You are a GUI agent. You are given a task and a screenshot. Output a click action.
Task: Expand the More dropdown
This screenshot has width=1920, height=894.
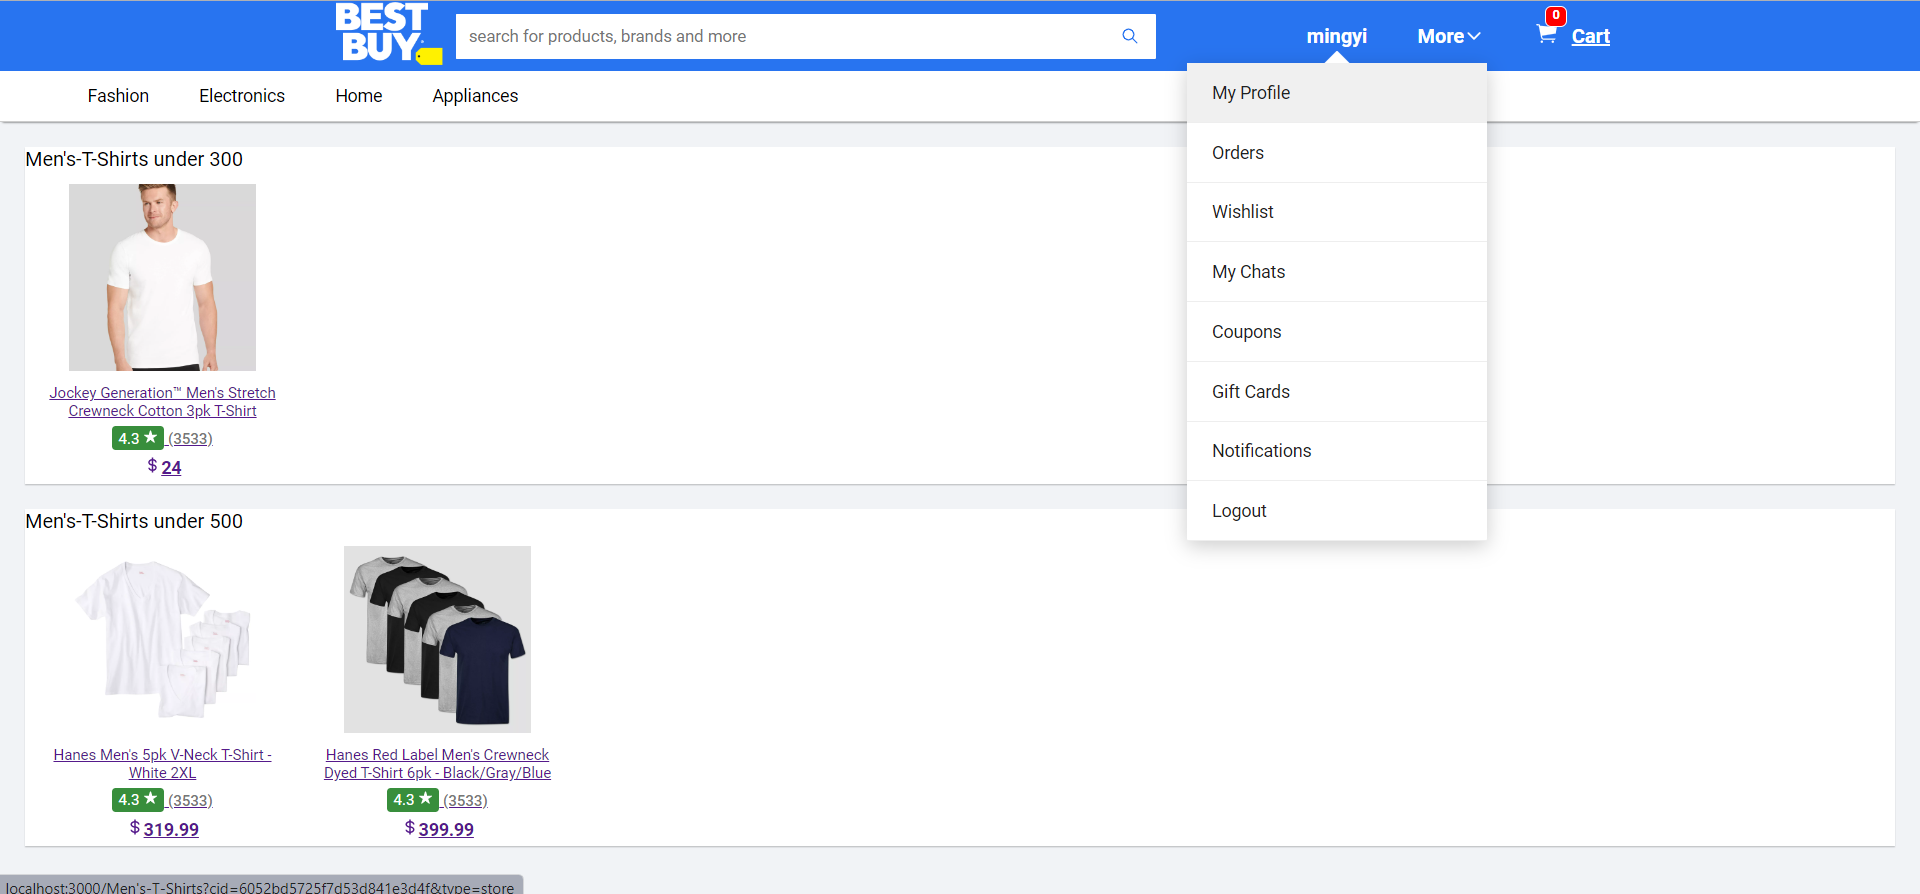tap(1448, 36)
